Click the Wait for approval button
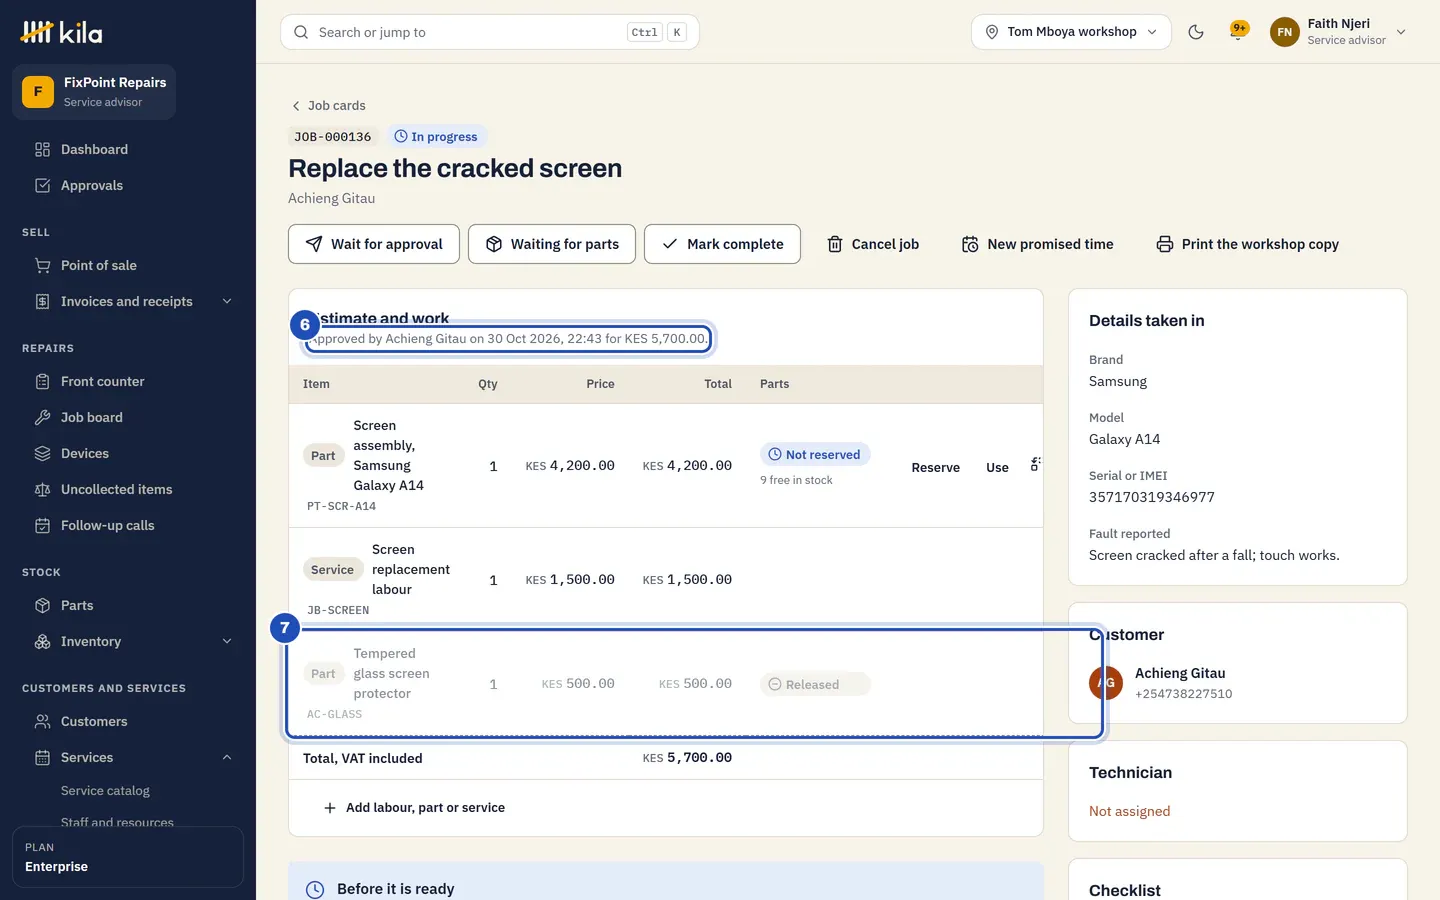This screenshot has height=900, width=1440. pos(374,244)
